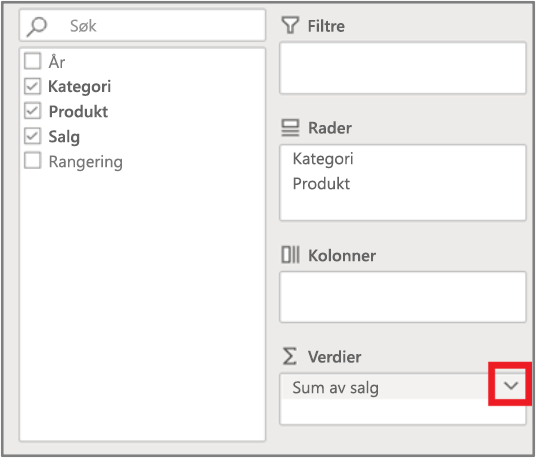Click the Kolonner columns icon
Image resolution: width=536 pixels, height=458 pixels.
point(290,255)
